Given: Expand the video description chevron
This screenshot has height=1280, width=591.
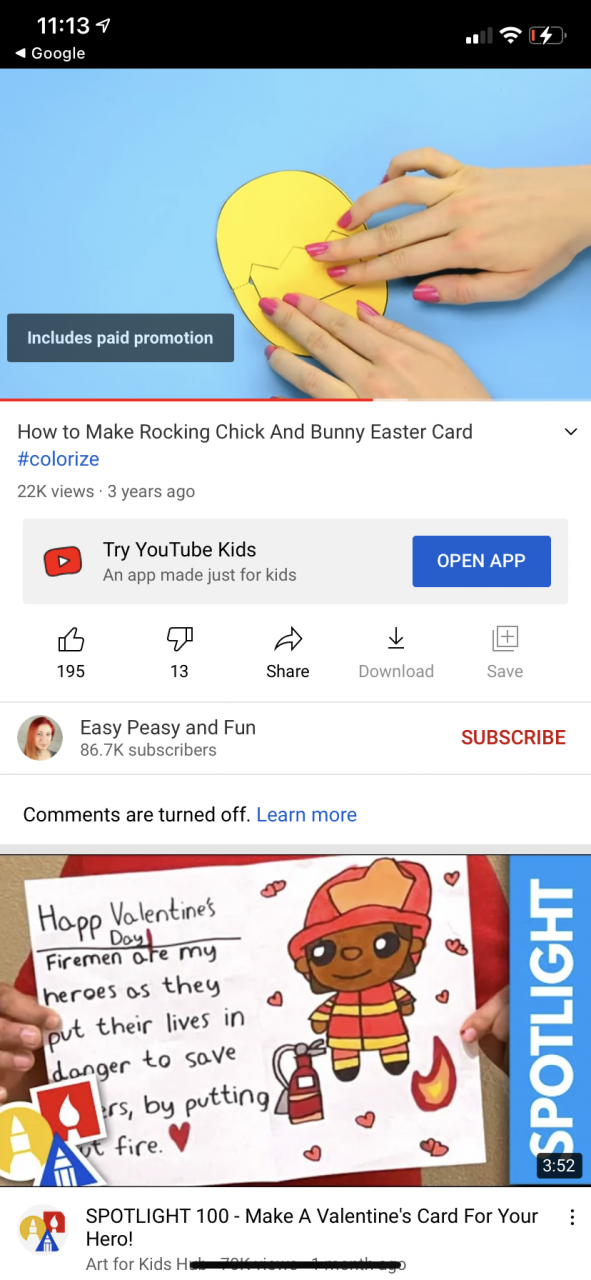Looking at the screenshot, I should [571, 432].
